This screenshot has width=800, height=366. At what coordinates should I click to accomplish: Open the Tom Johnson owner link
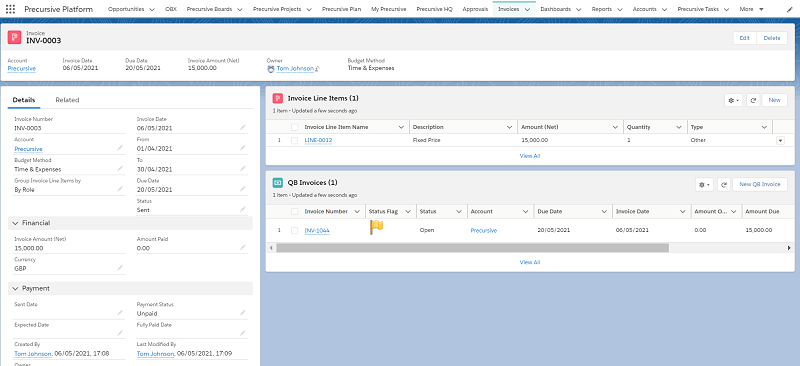[295, 68]
